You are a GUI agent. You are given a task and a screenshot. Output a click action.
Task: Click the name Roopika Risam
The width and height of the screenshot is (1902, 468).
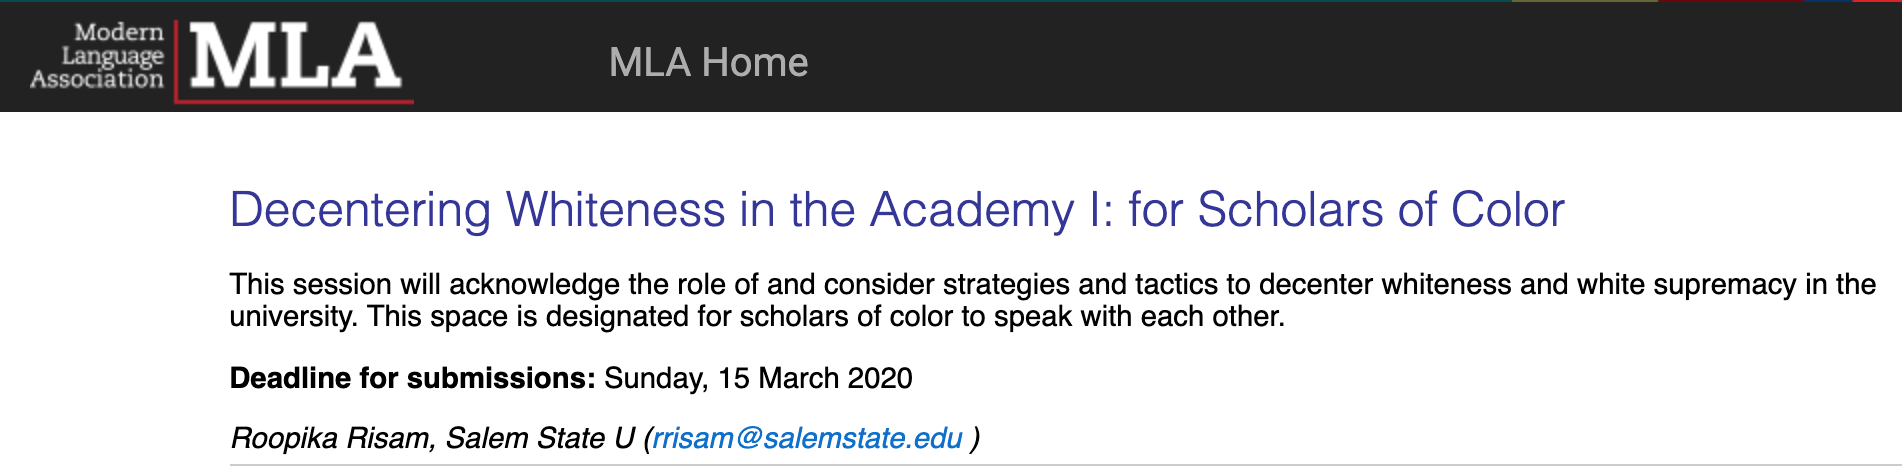[331, 438]
